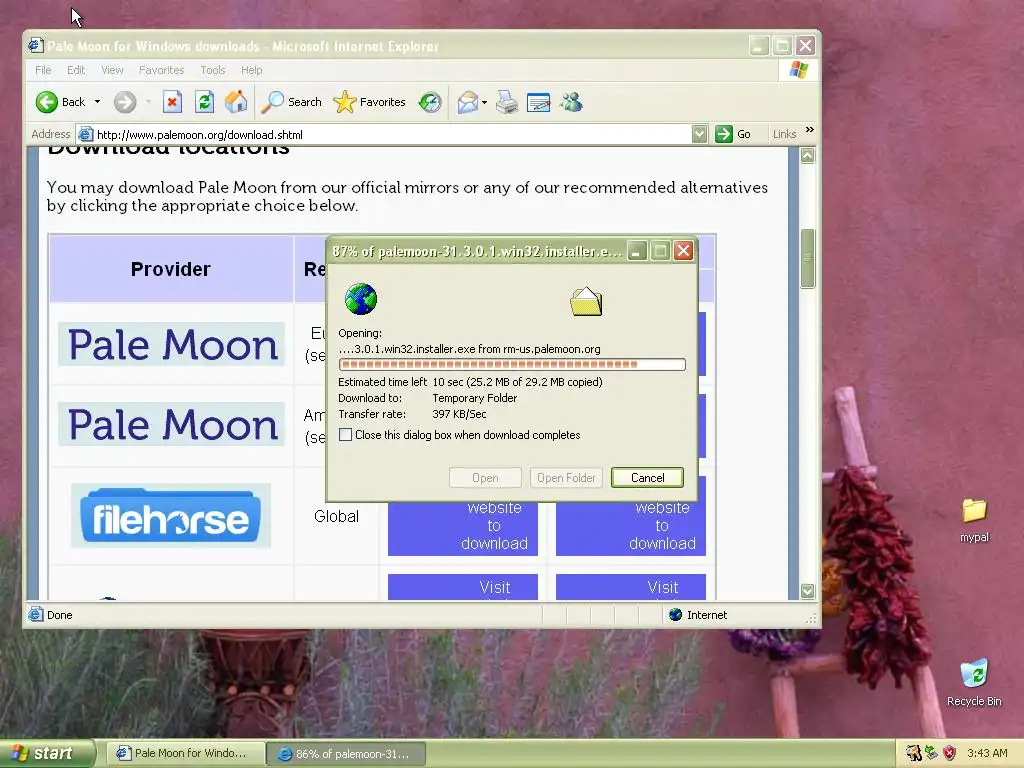Open the File menu
This screenshot has height=768, width=1024.
tap(43, 70)
